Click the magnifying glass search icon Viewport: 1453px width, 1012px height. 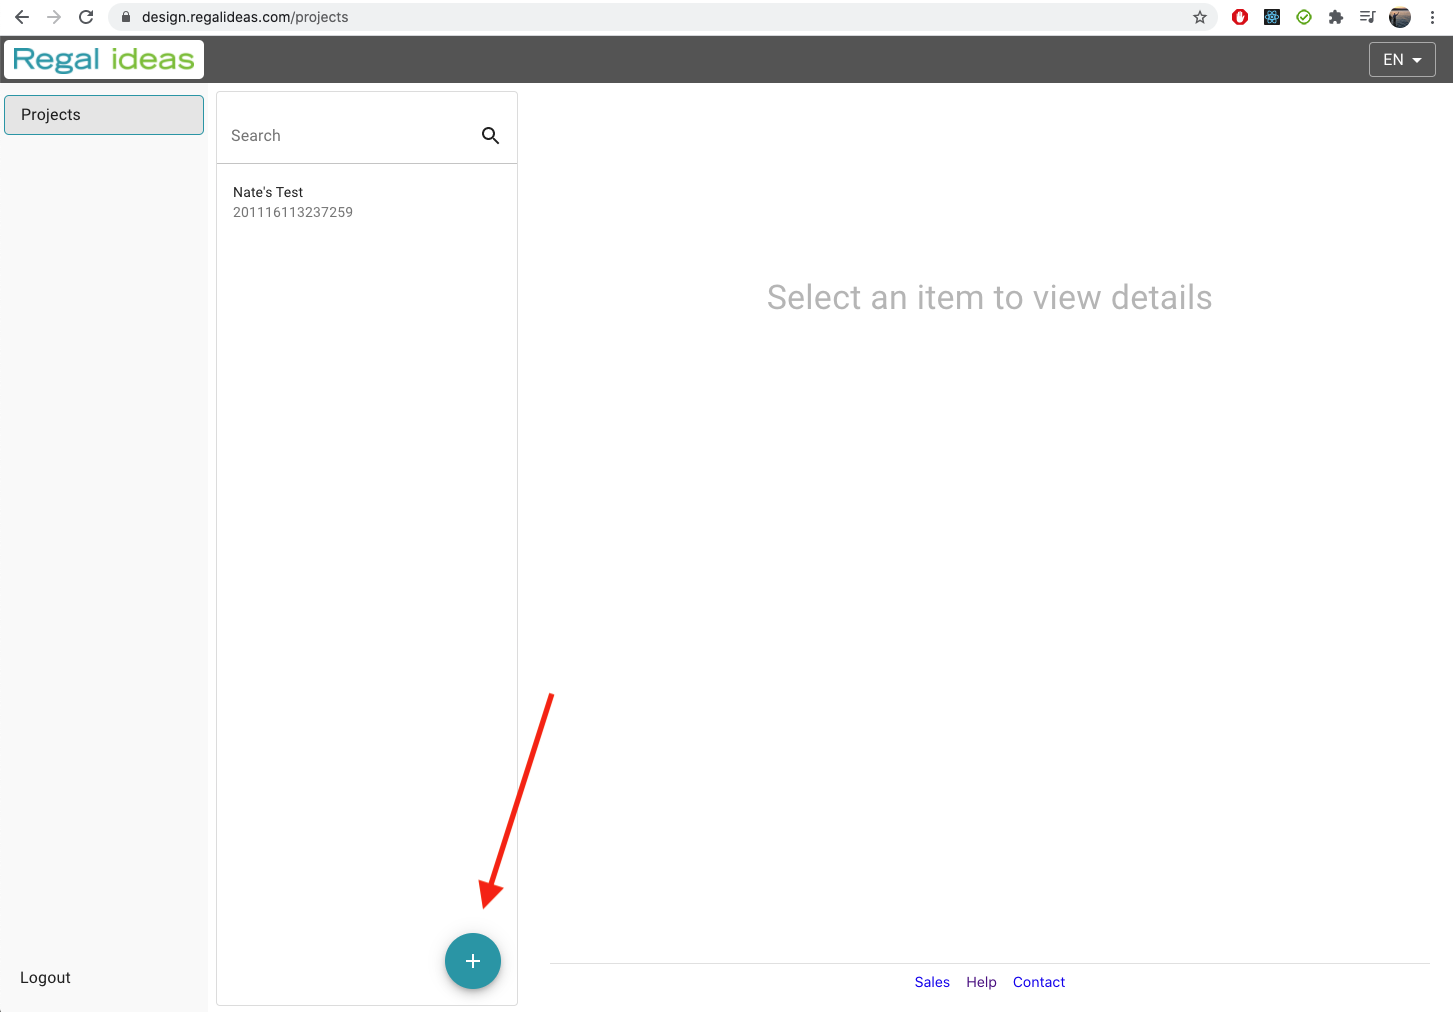click(490, 136)
